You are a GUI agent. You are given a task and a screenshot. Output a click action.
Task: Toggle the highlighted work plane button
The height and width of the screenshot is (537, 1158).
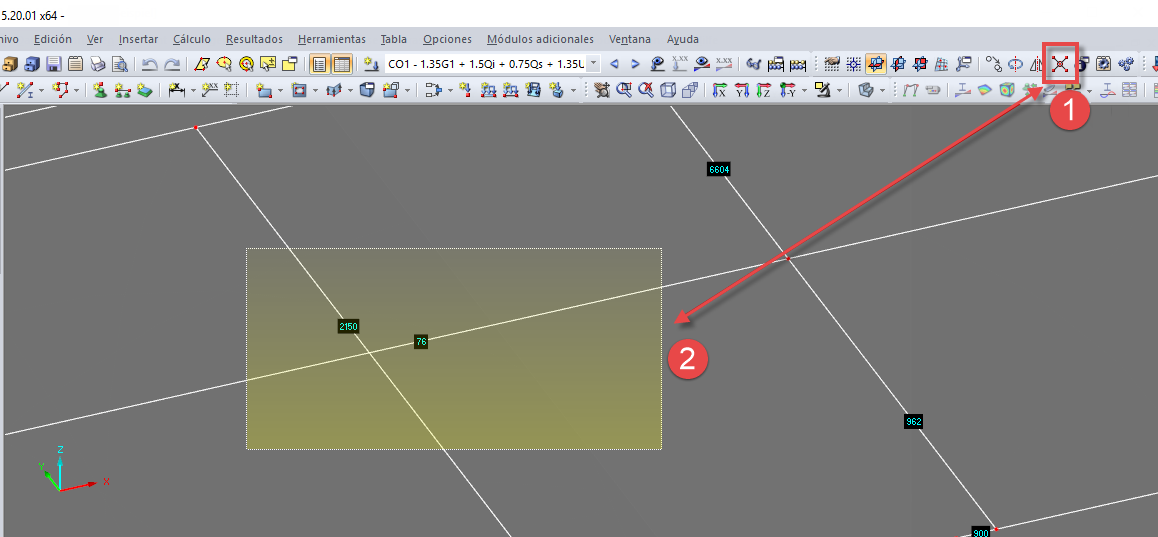(876, 64)
